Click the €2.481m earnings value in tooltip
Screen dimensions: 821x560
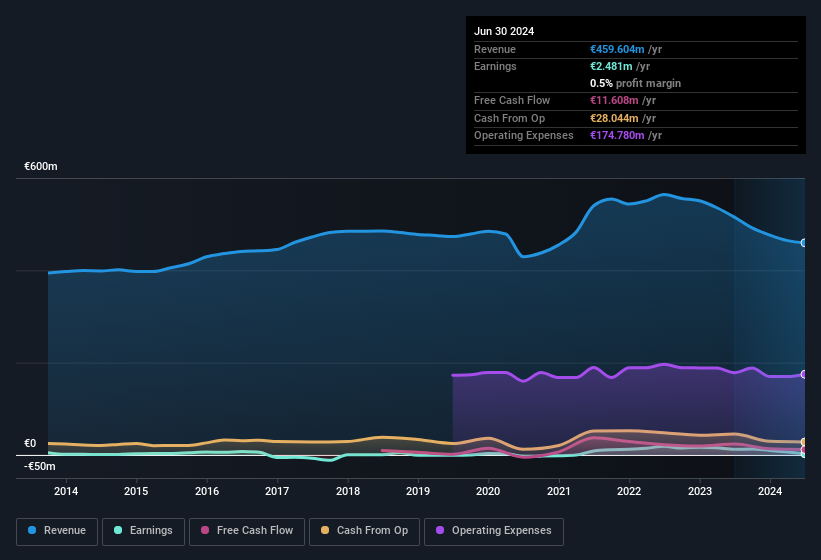coord(611,66)
